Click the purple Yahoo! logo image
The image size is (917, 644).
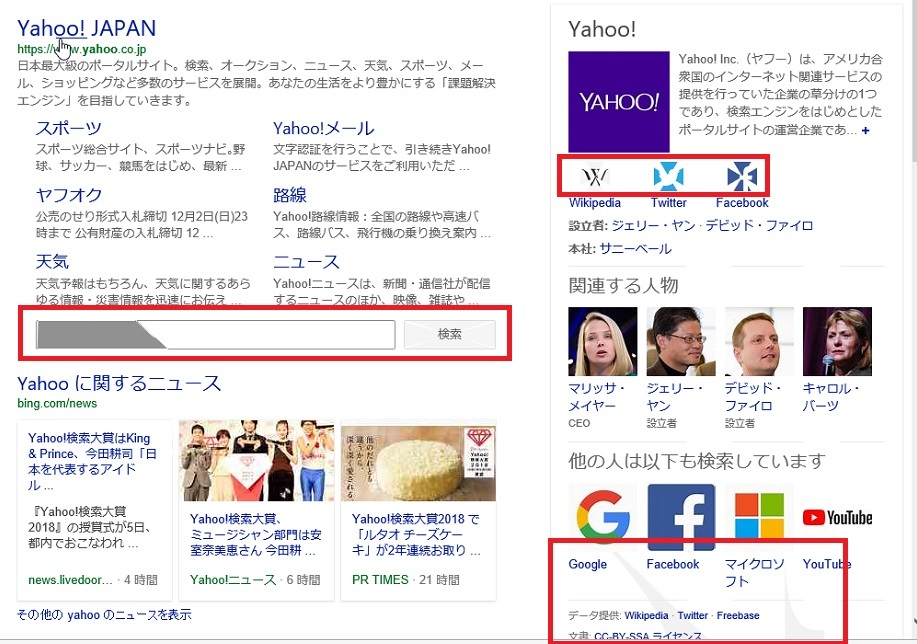click(618, 102)
